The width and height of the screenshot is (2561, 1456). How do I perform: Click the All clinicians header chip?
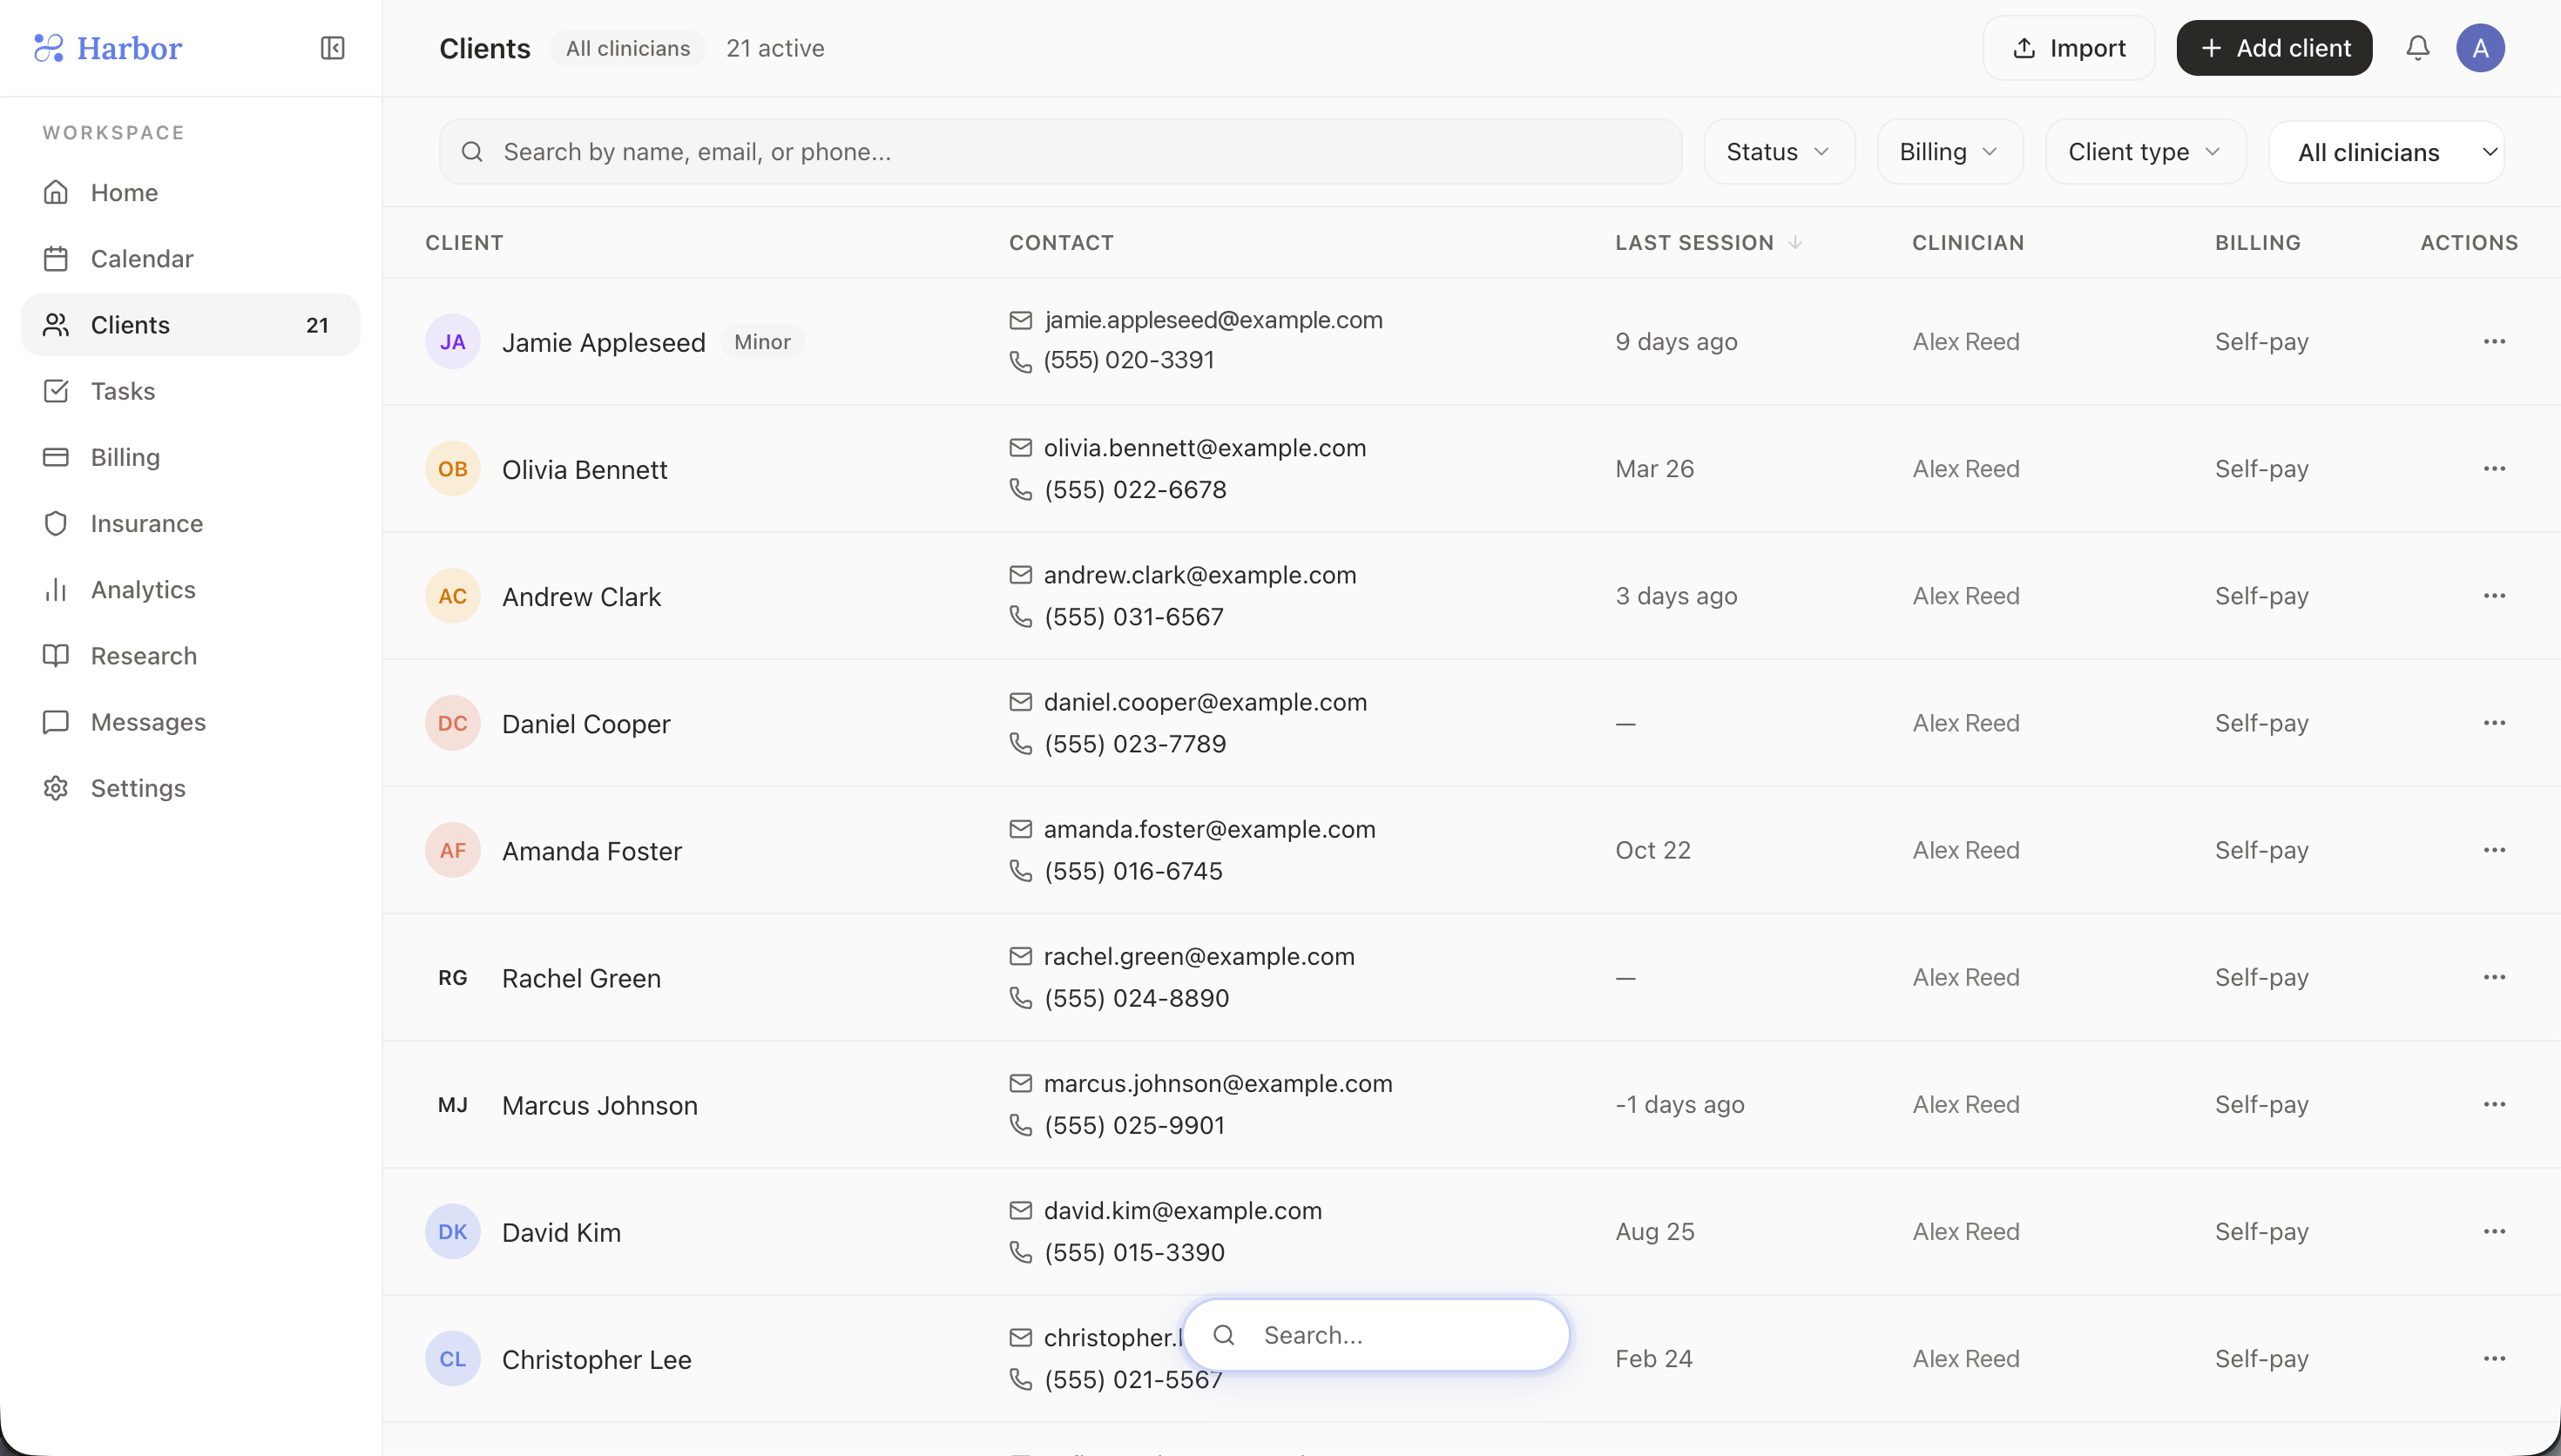(x=627, y=48)
